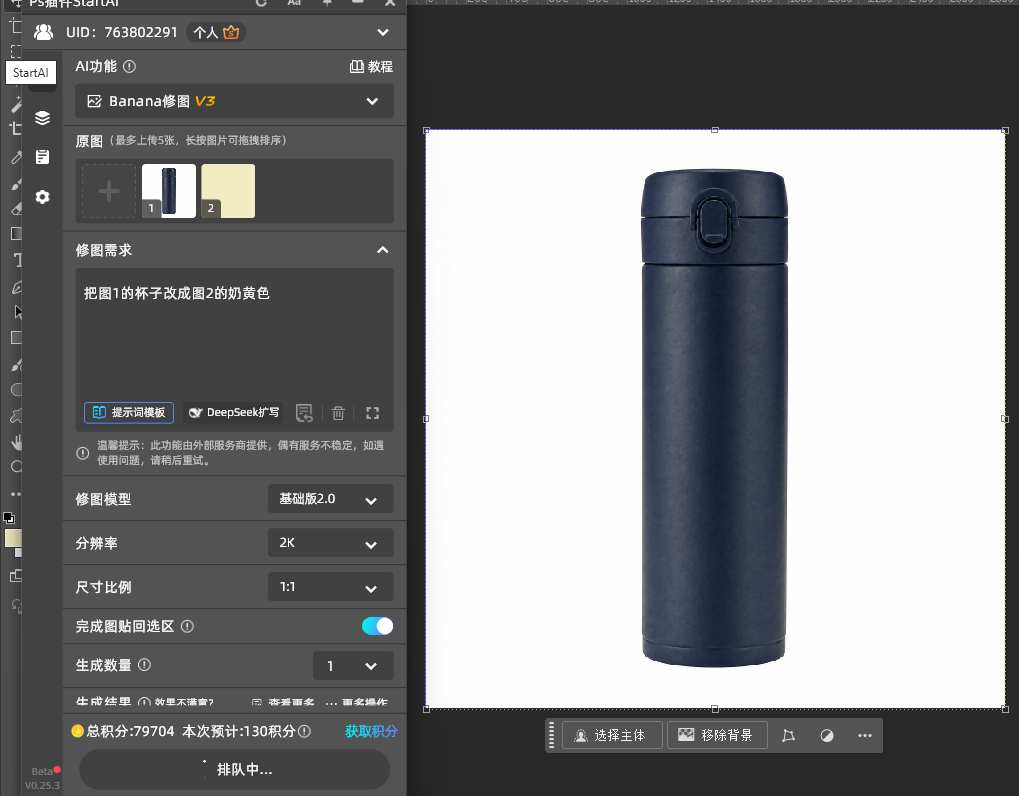Click the top-center transform handle on canvas
1019x796 pixels.
(715, 130)
